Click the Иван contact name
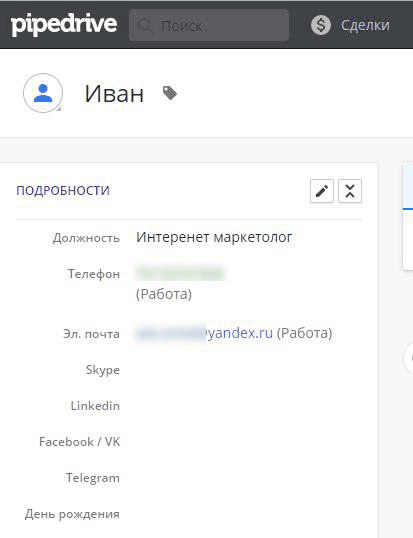 point(114,94)
